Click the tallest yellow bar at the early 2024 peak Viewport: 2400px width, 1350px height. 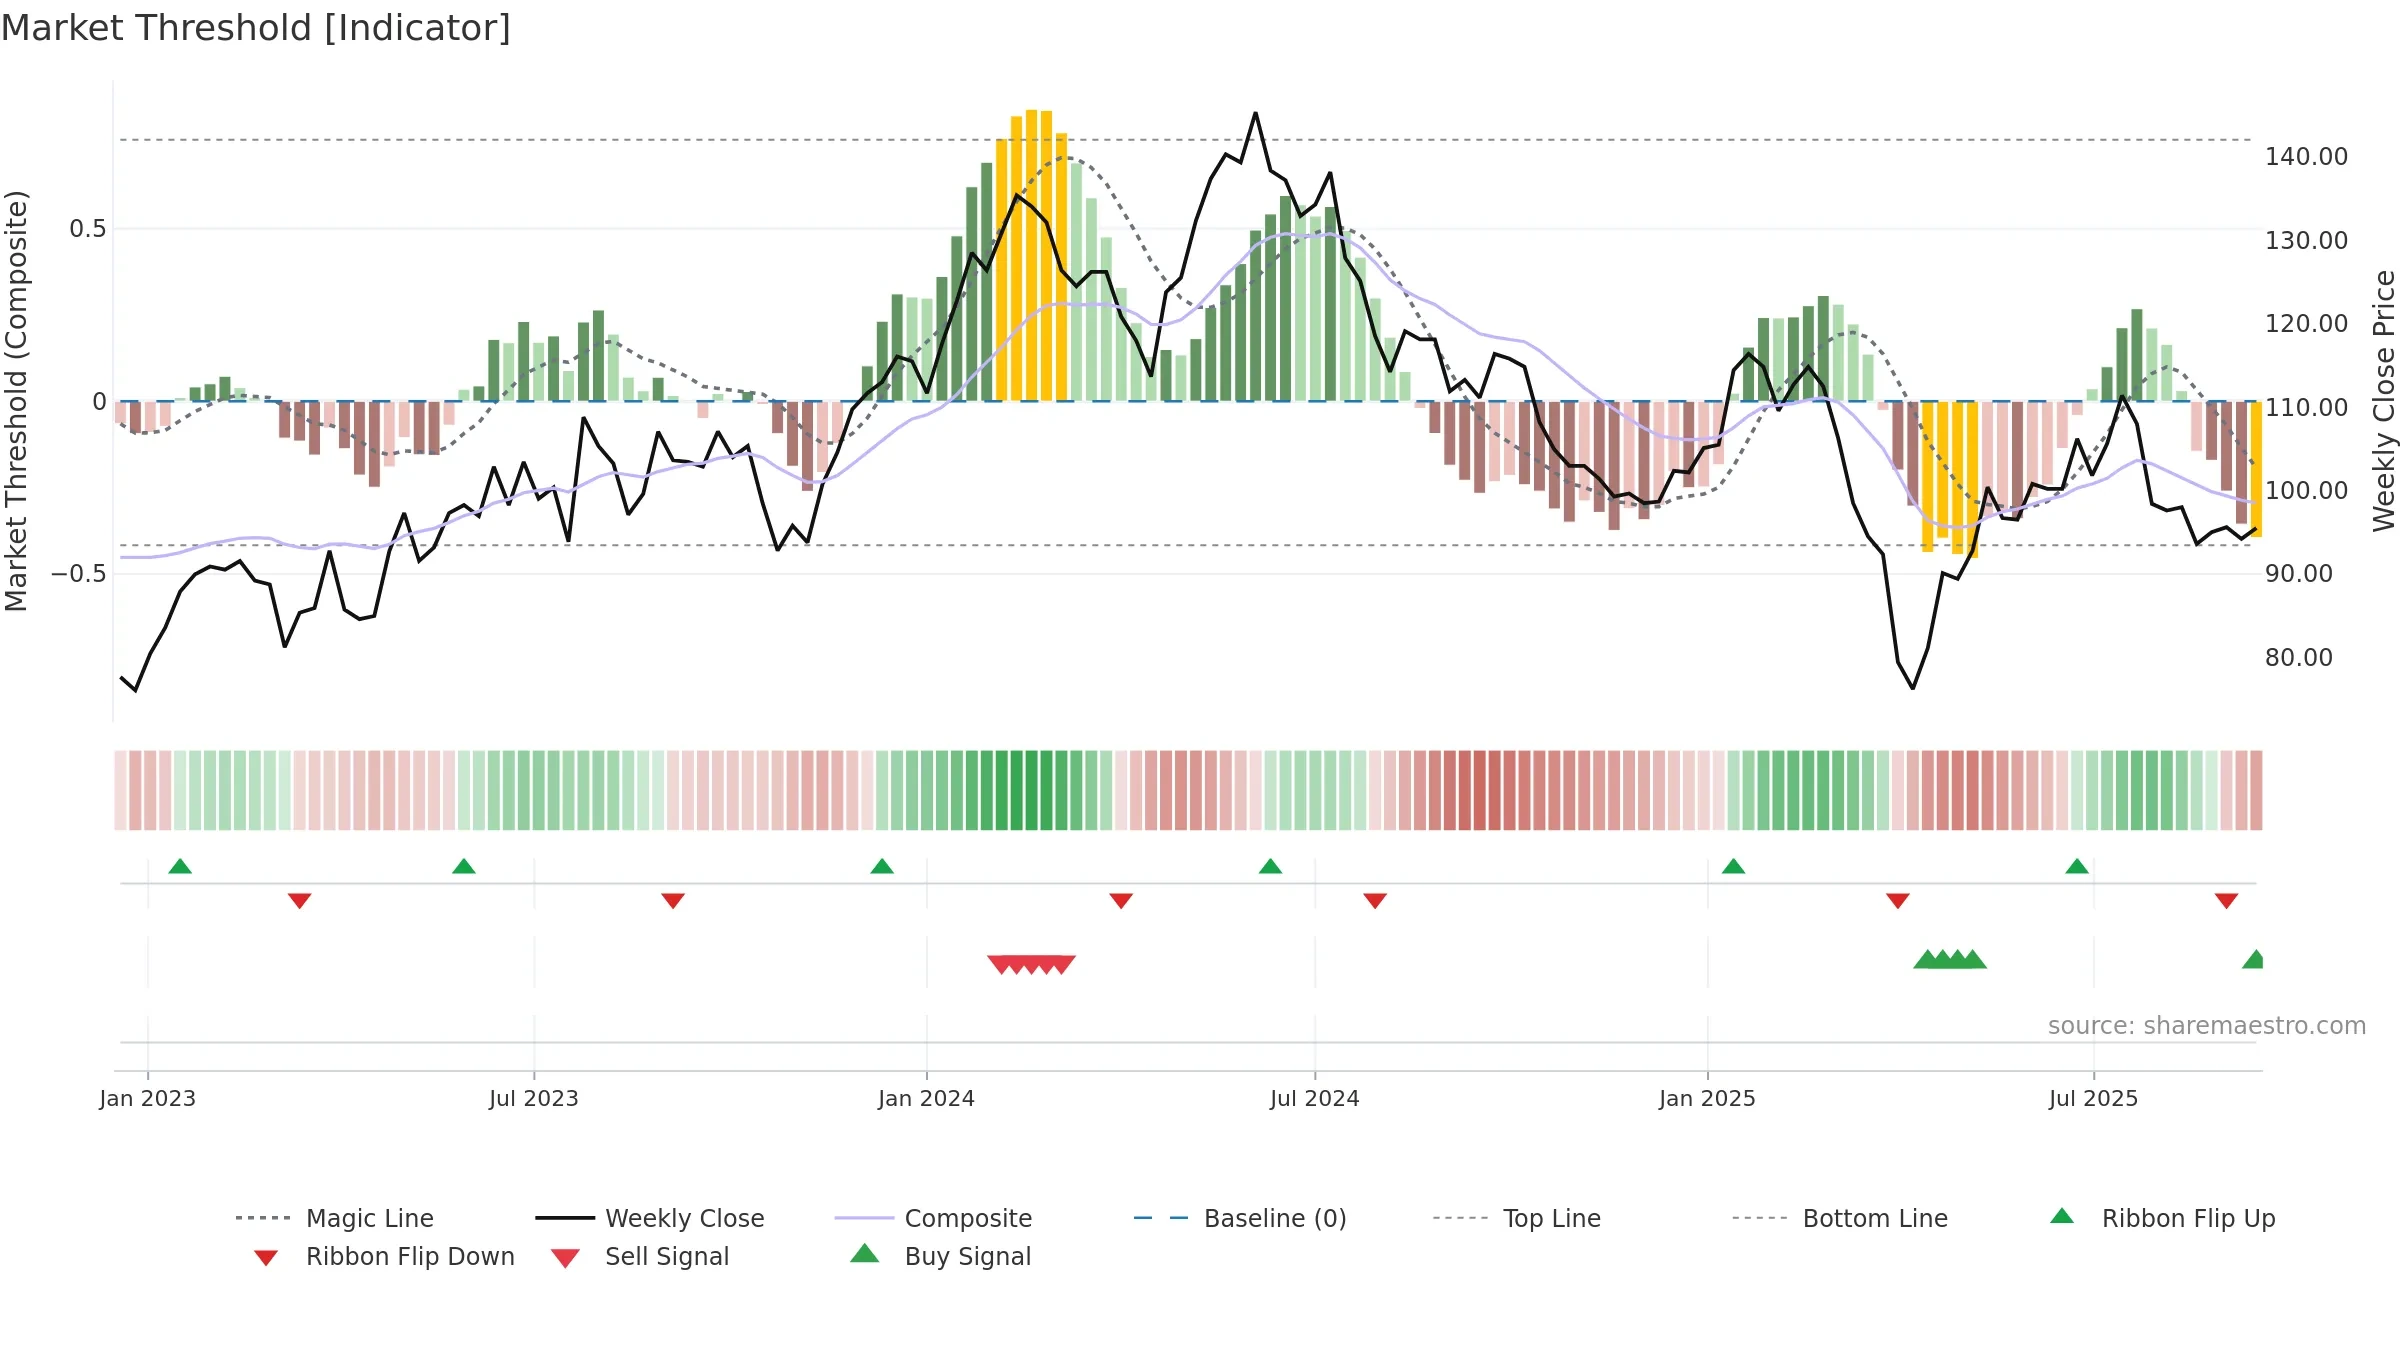tap(1031, 255)
